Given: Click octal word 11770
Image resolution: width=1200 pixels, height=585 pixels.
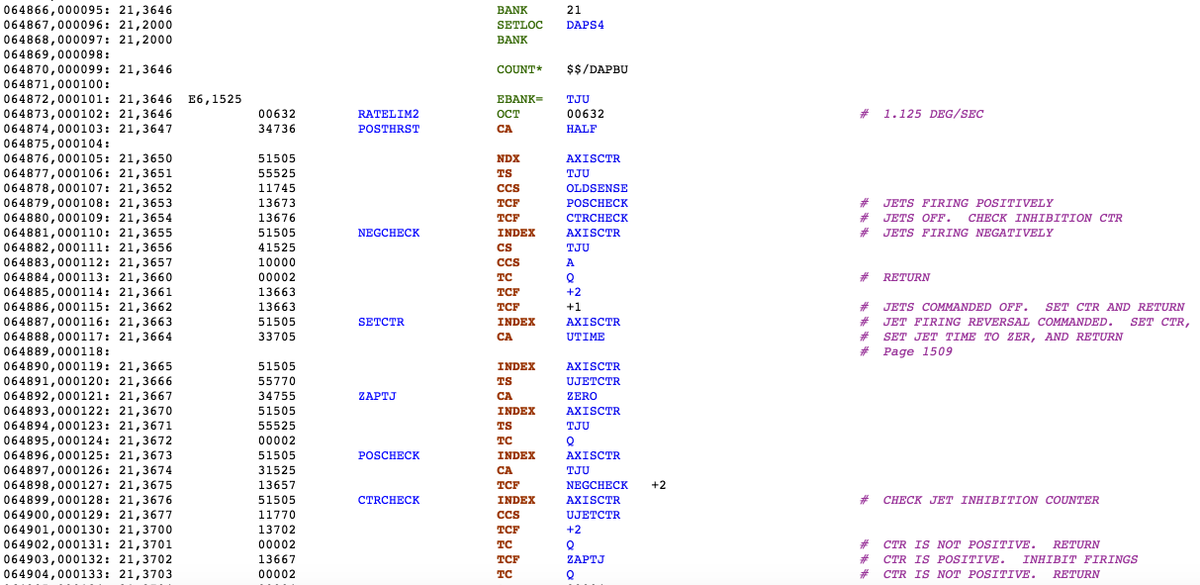Looking at the screenshot, I should pyautogui.click(x=277, y=515).
